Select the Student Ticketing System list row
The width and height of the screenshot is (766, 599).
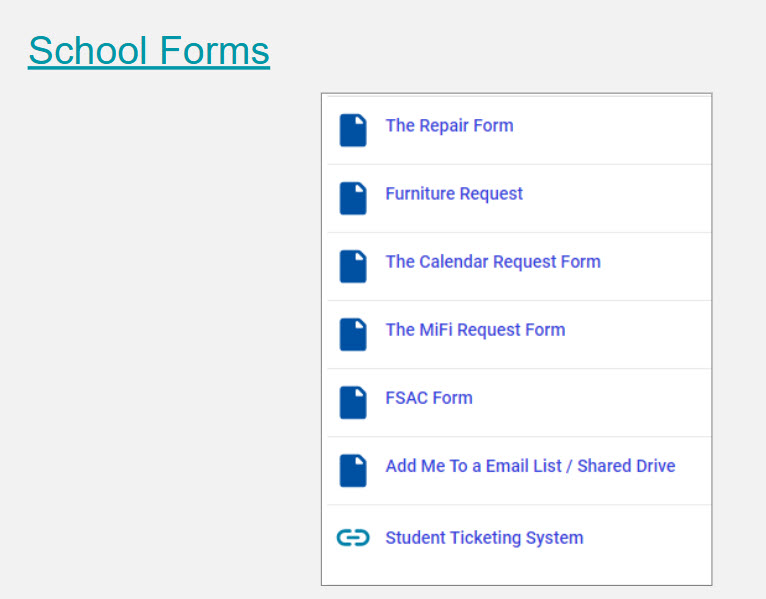pyautogui.click(x=640, y=538)
